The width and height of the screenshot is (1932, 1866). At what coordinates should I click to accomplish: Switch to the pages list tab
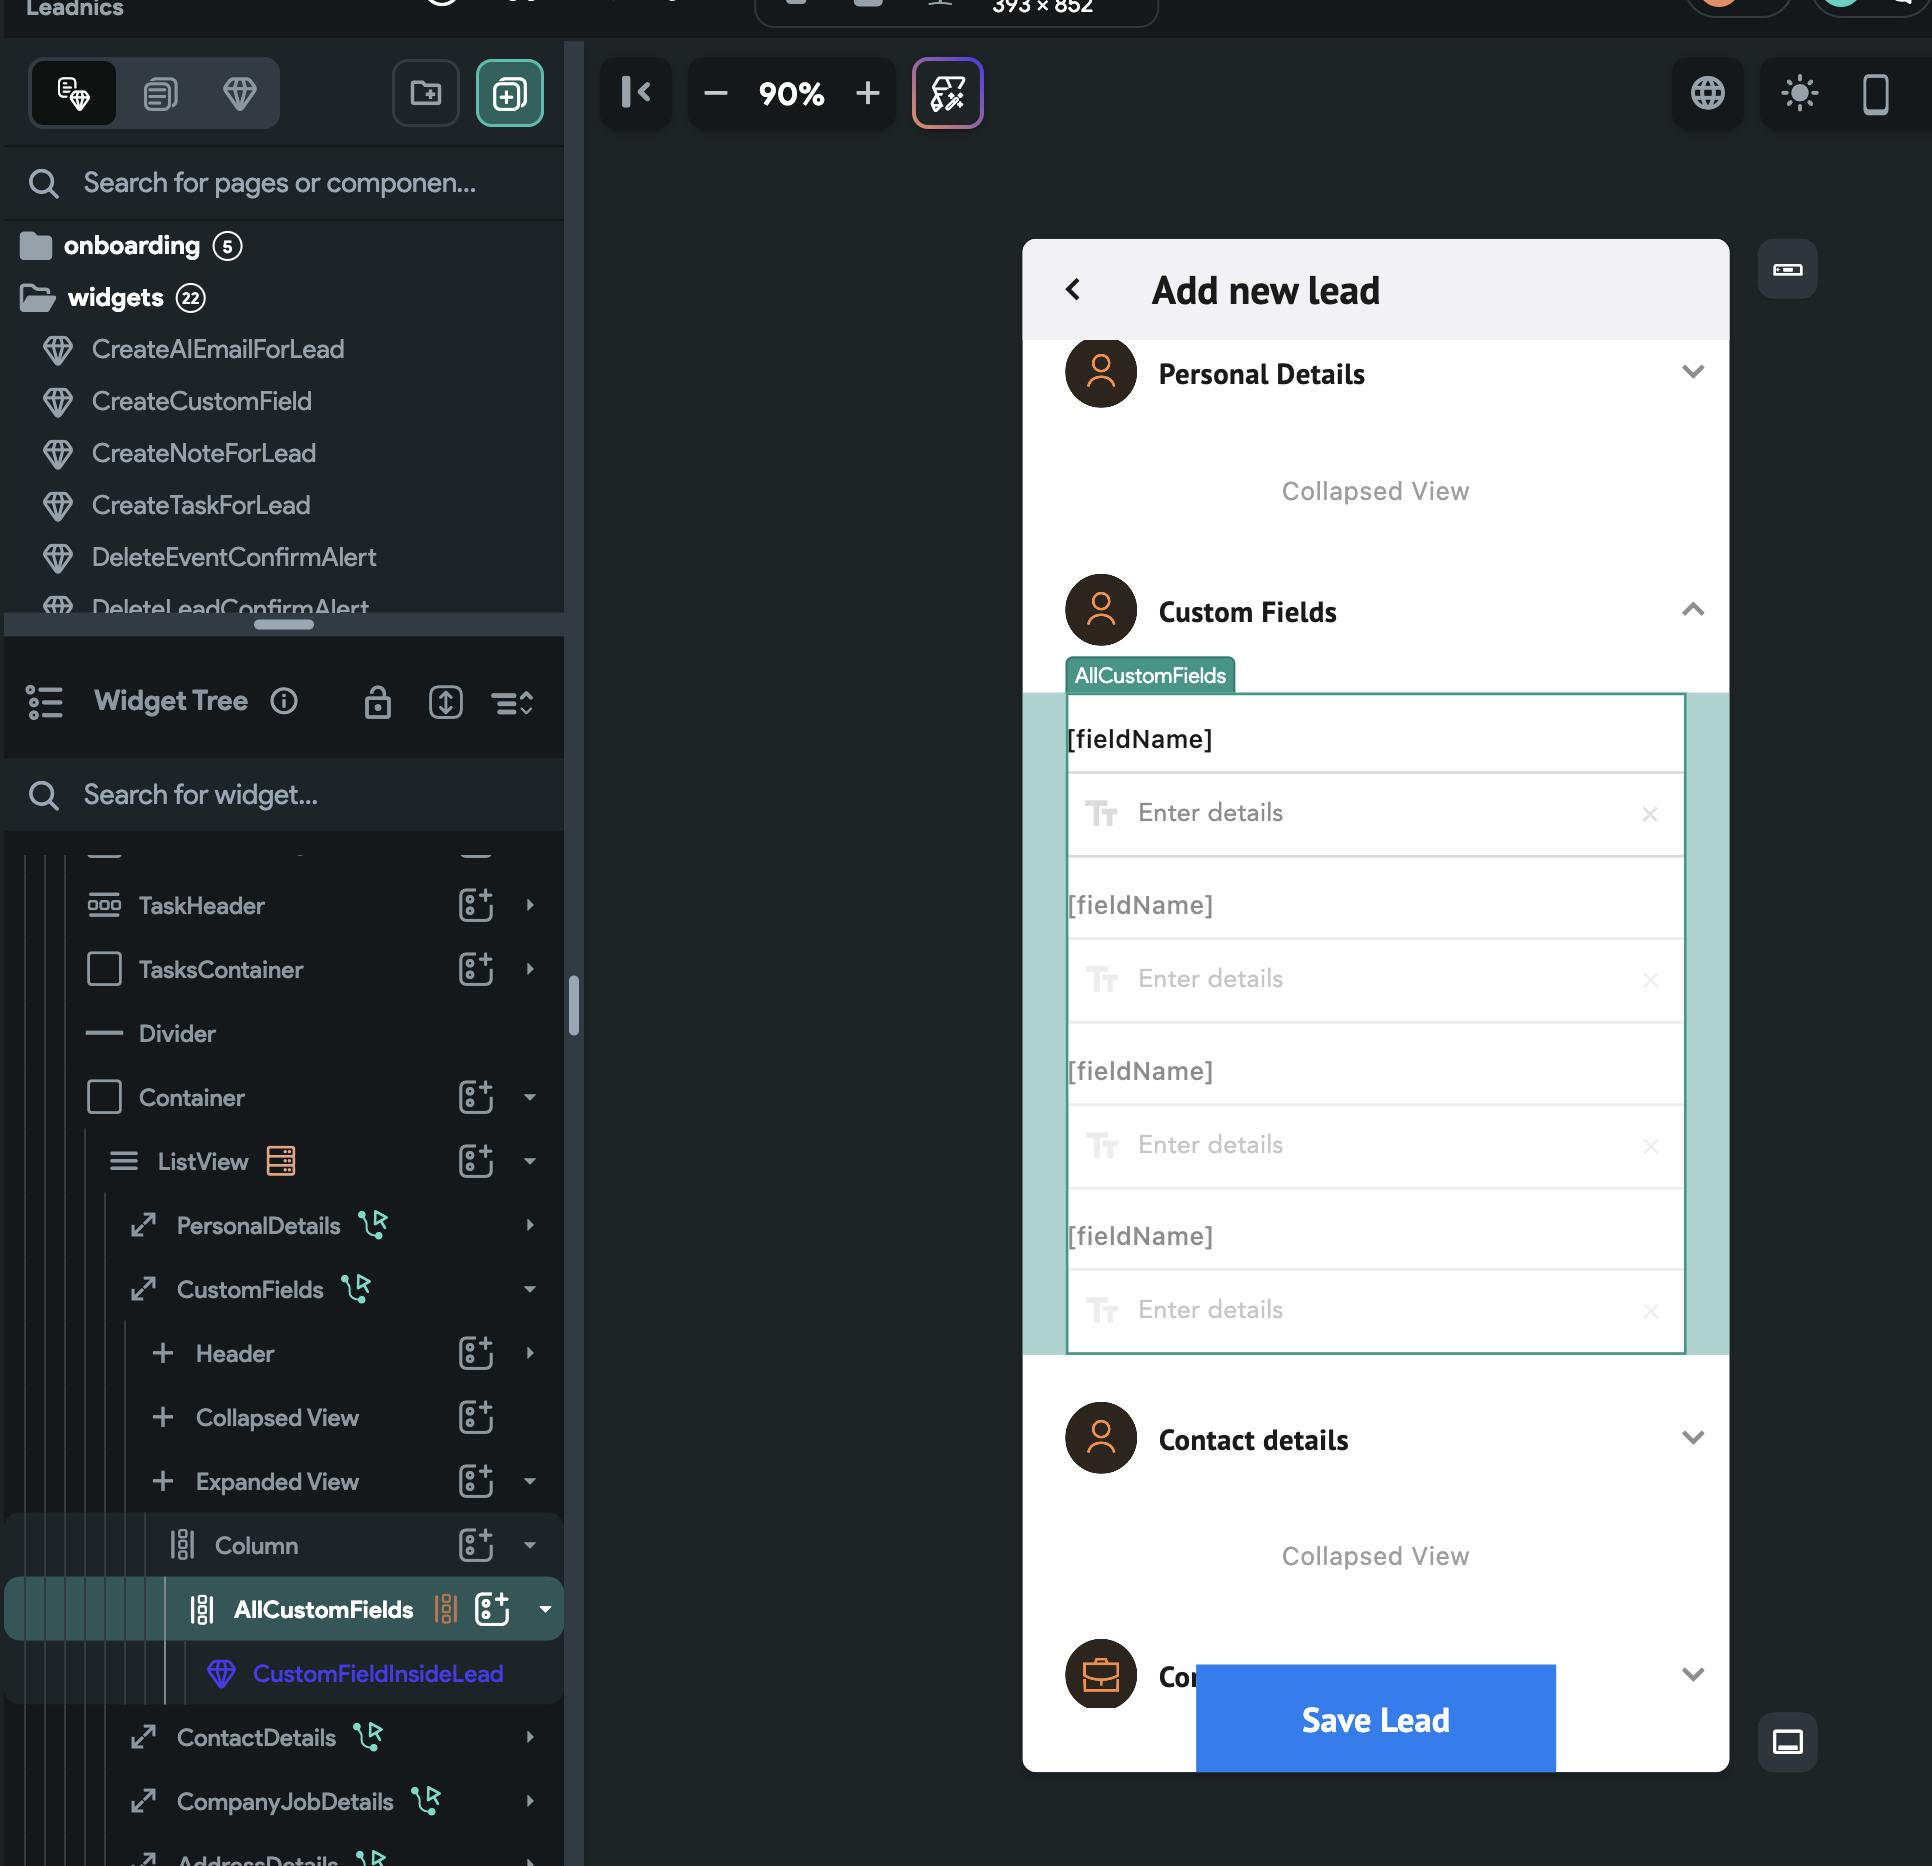[x=160, y=93]
